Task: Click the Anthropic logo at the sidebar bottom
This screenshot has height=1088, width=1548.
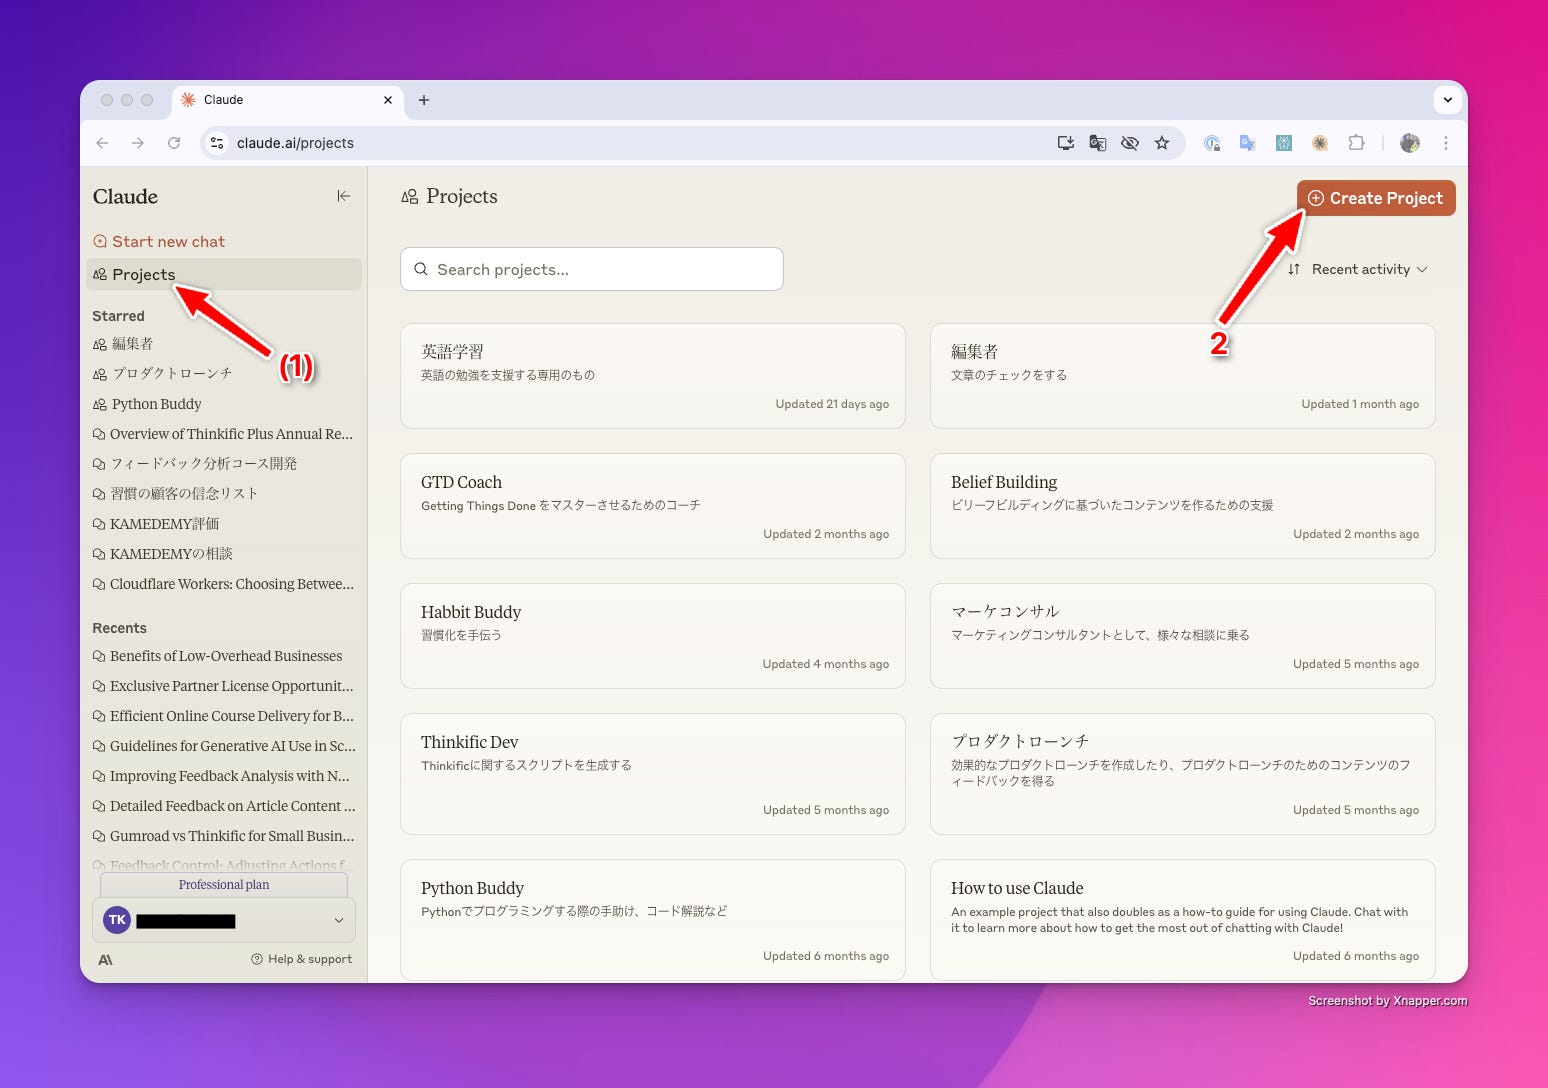Action: click(105, 960)
